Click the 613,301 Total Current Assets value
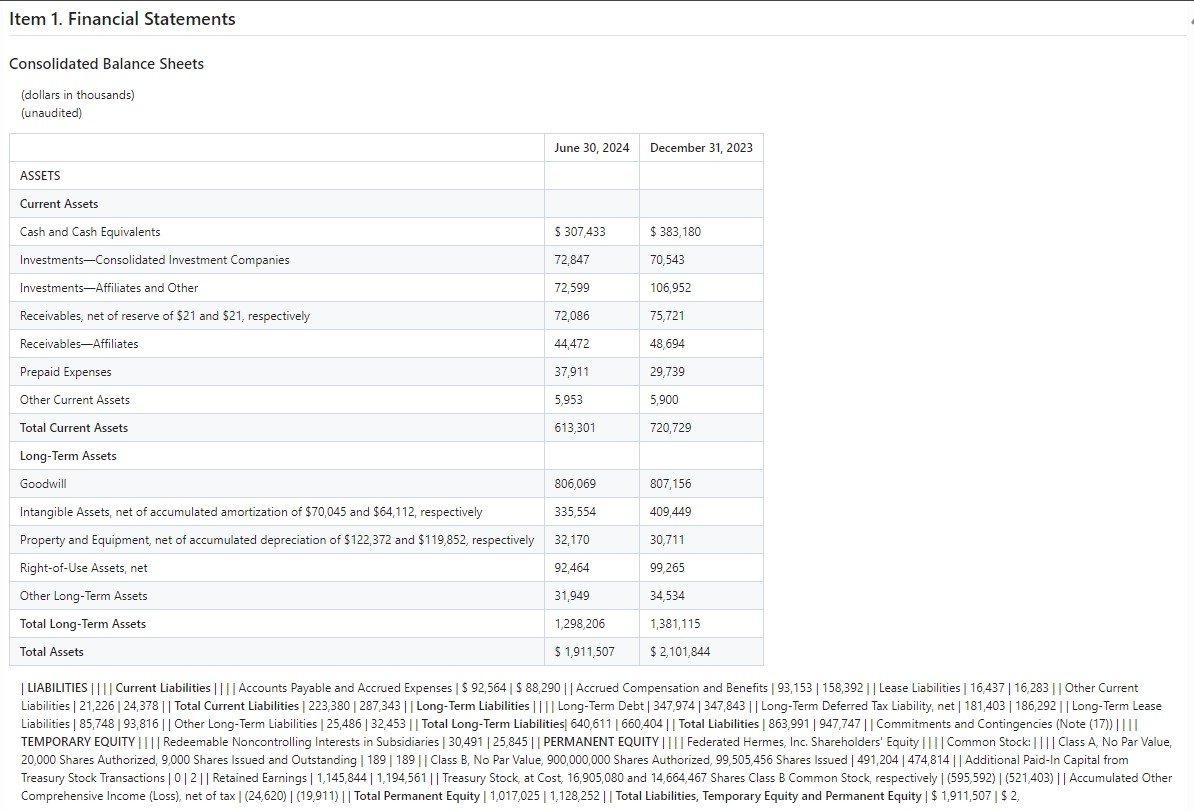Image resolution: width=1194 pixels, height=811 pixels. (574, 428)
